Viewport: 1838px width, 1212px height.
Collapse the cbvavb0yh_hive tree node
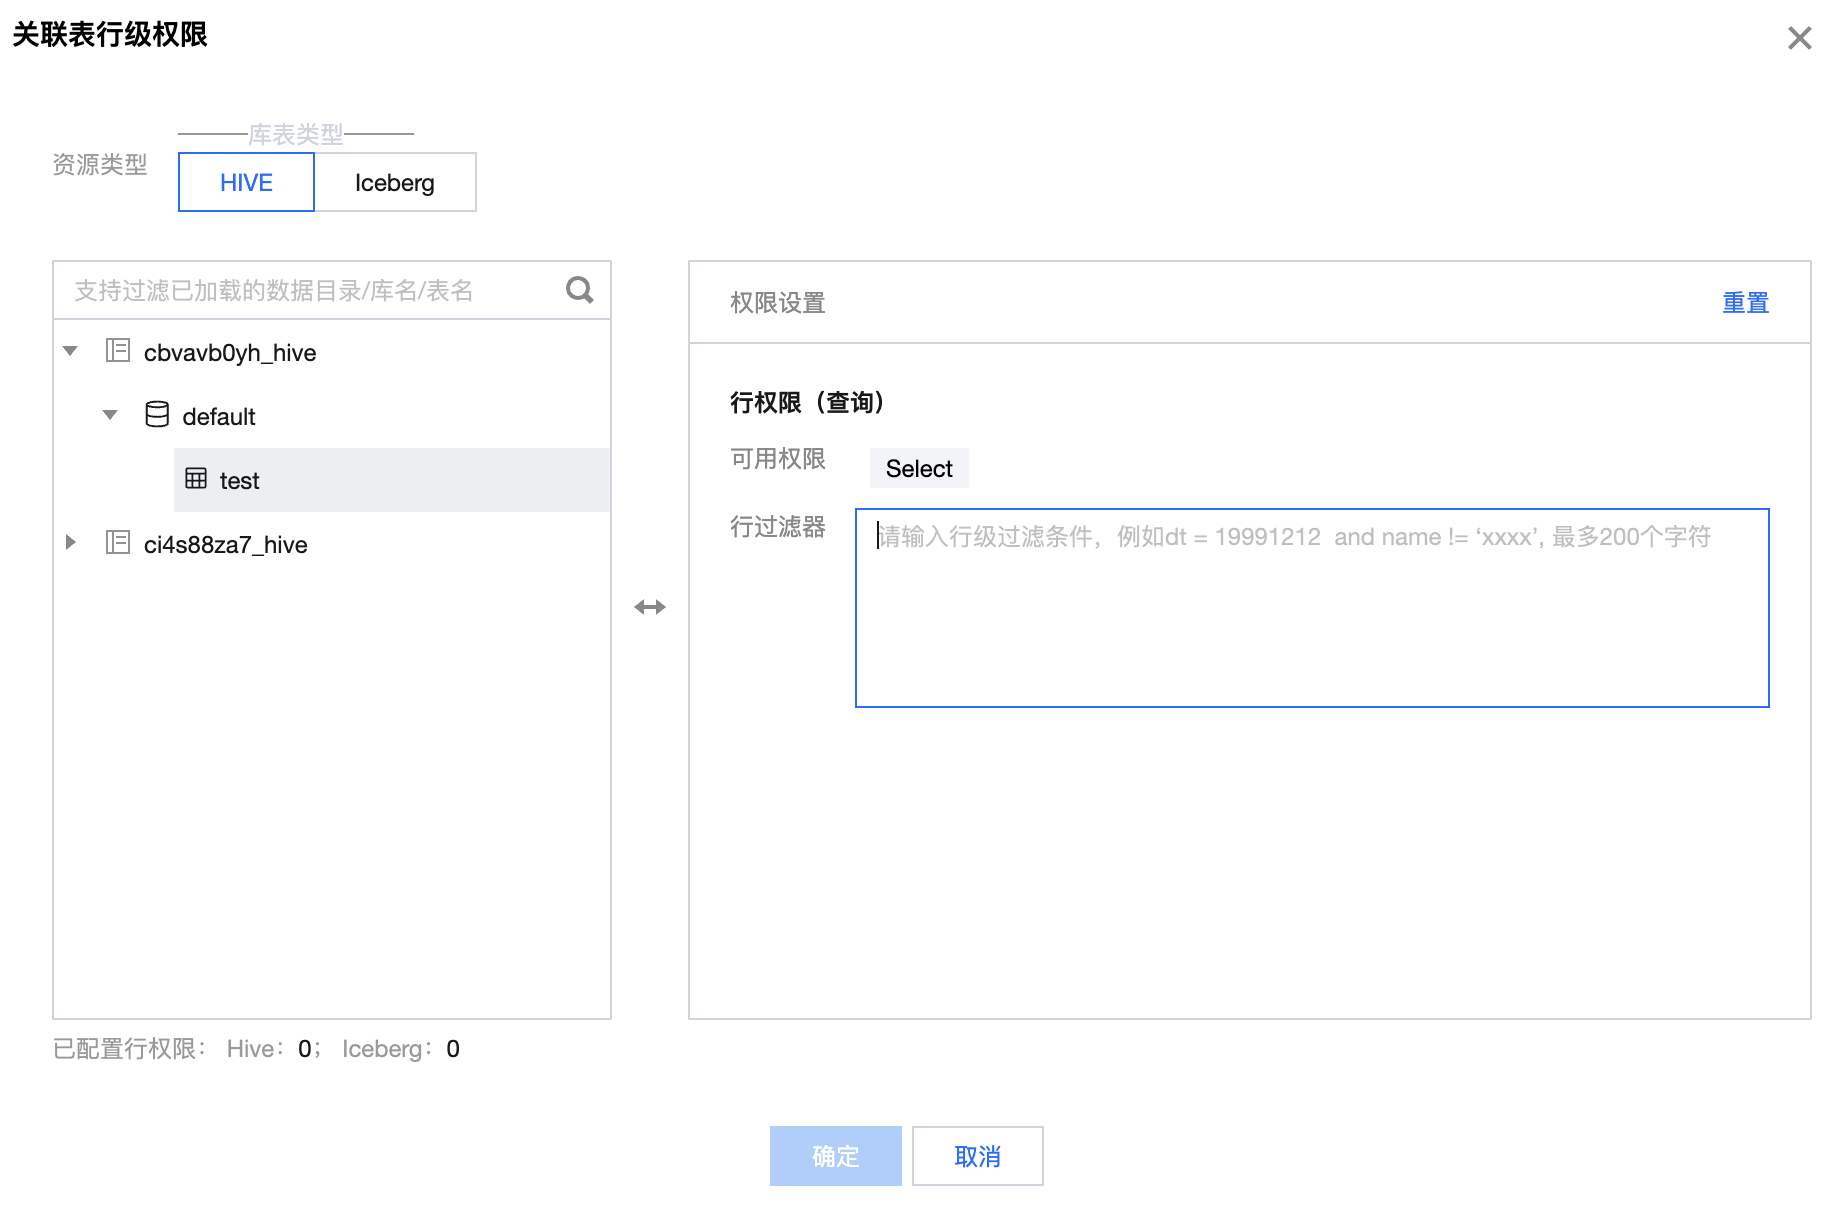[70, 351]
